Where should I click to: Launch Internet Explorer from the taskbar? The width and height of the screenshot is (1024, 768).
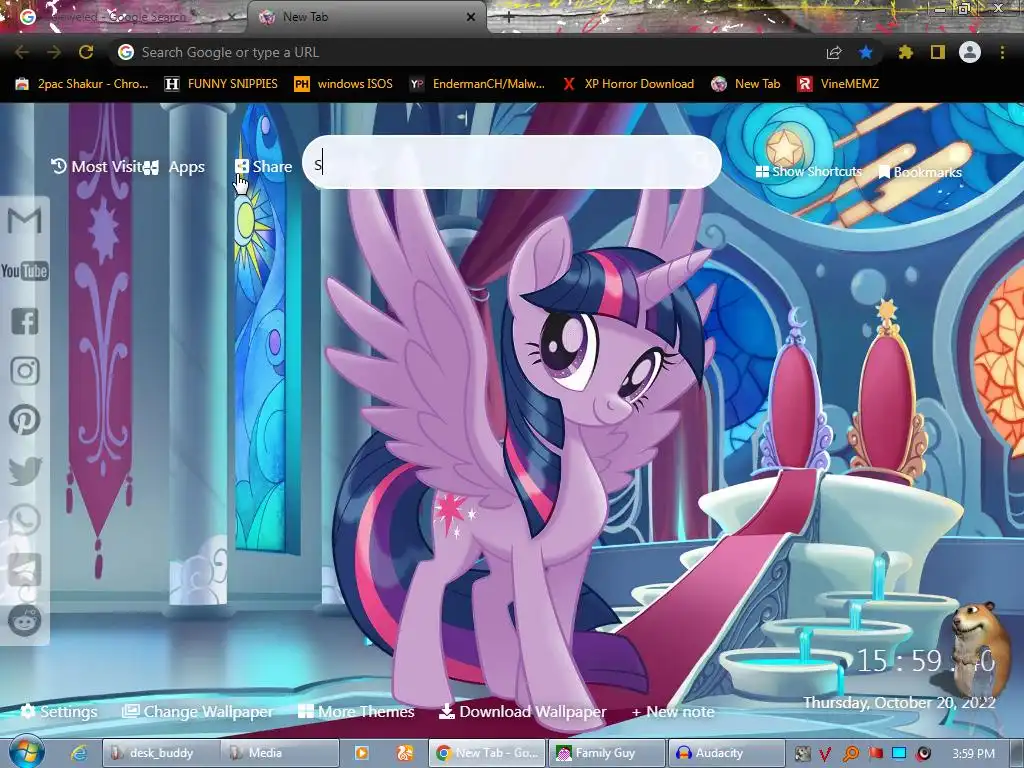click(79, 753)
